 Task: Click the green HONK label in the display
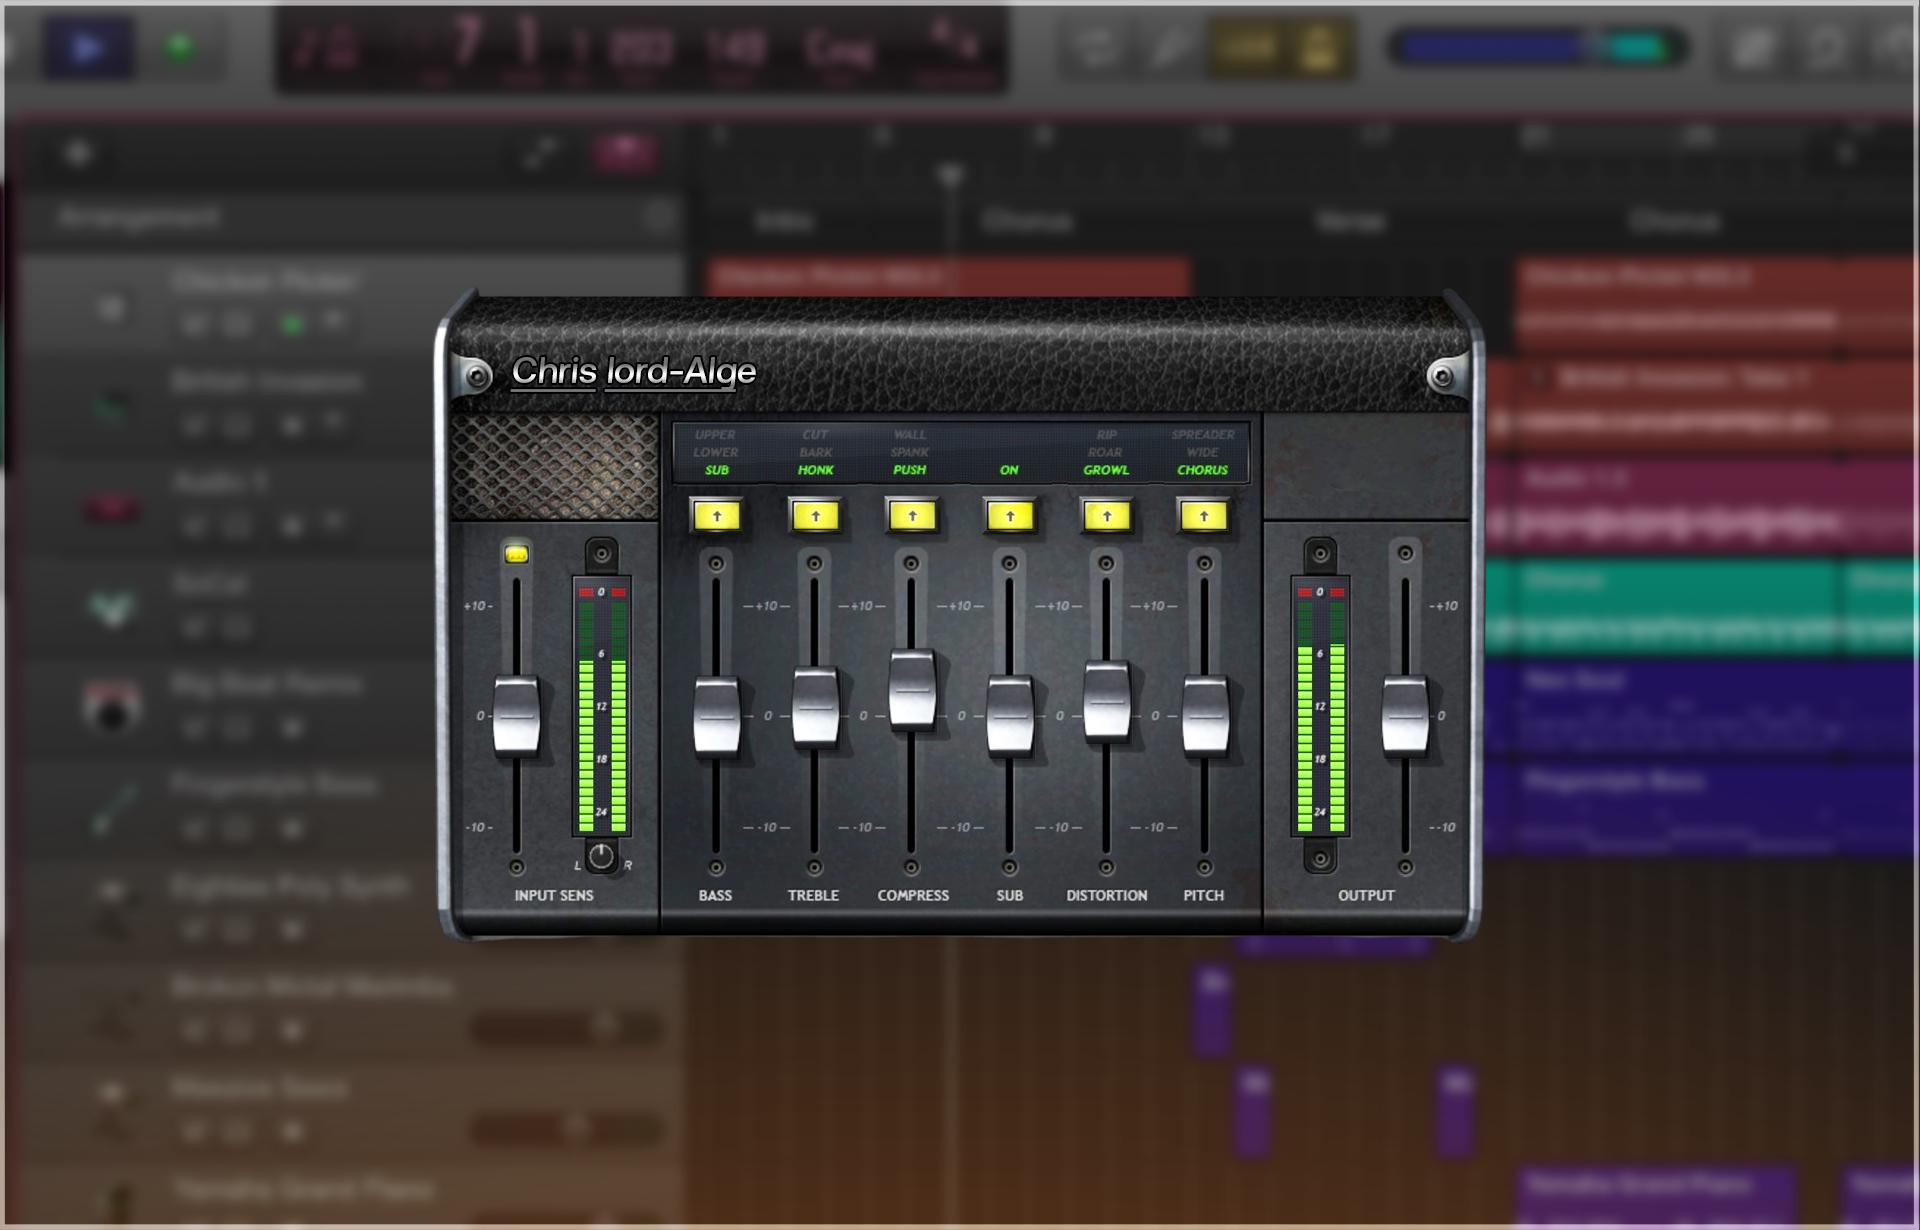(x=816, y=470)
